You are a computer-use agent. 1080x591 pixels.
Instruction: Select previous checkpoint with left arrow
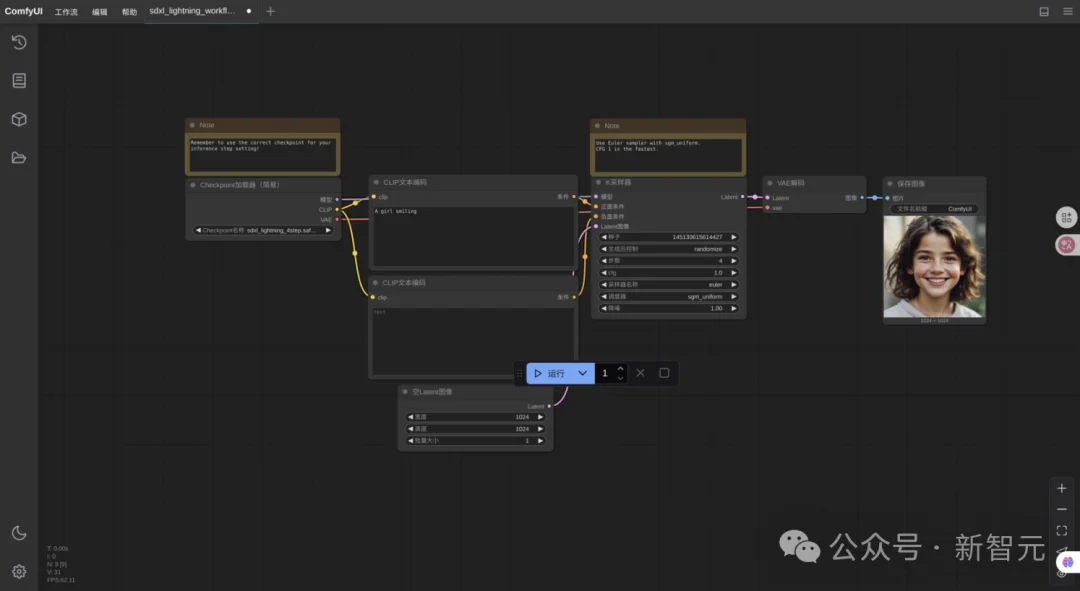coord(198,230)
